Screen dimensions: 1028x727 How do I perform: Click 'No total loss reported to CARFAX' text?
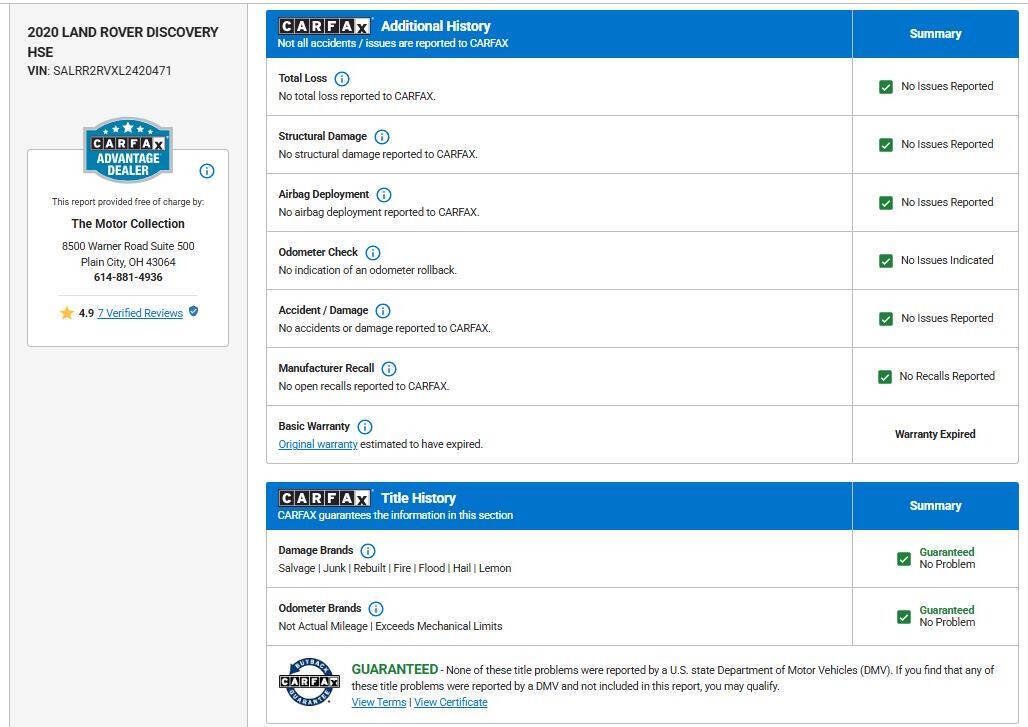(357, 96)
